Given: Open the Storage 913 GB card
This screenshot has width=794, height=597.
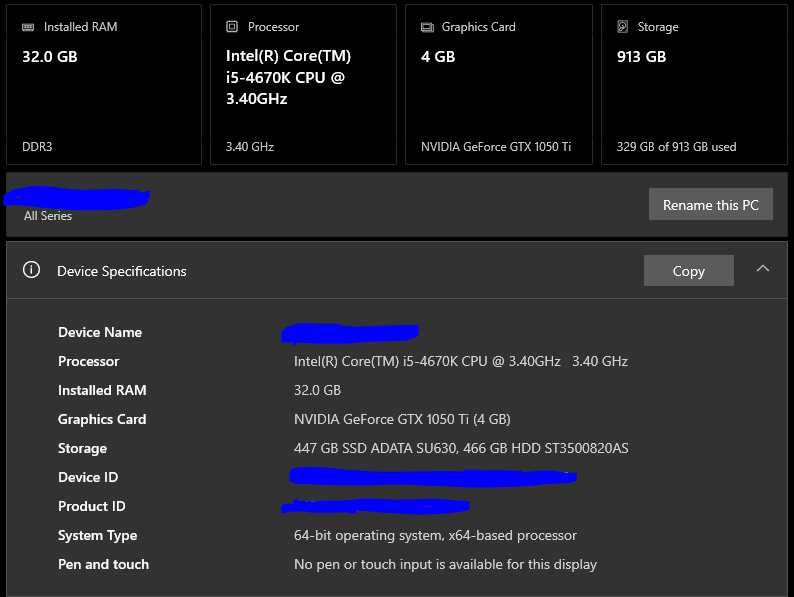Looking at the screenshot, I should tap(694, 85).
